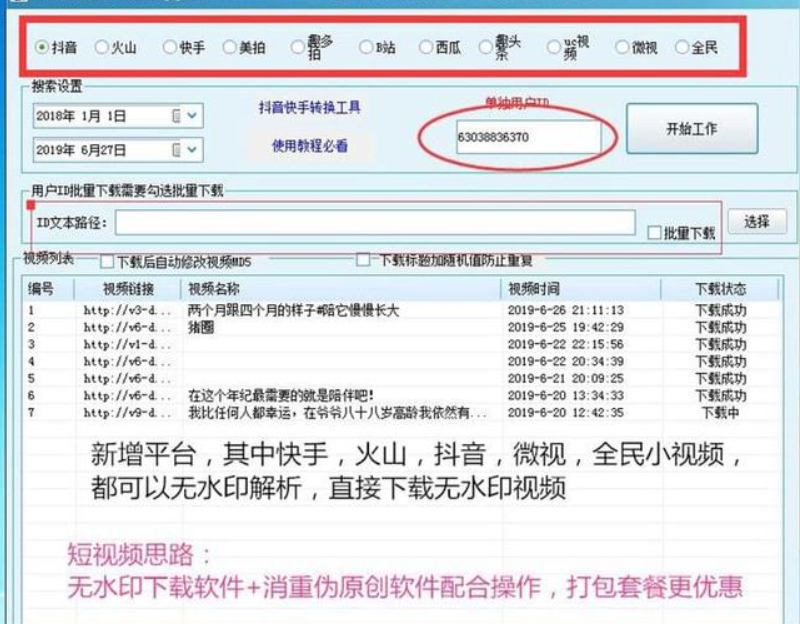Select the row dated 2019-6-21 20:09:25
Screen dimensions: 800x624
coord(402,379)
